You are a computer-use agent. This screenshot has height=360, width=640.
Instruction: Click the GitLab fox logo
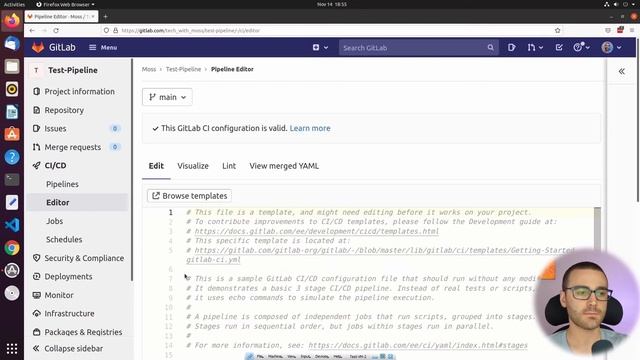(x=38, y=47)
